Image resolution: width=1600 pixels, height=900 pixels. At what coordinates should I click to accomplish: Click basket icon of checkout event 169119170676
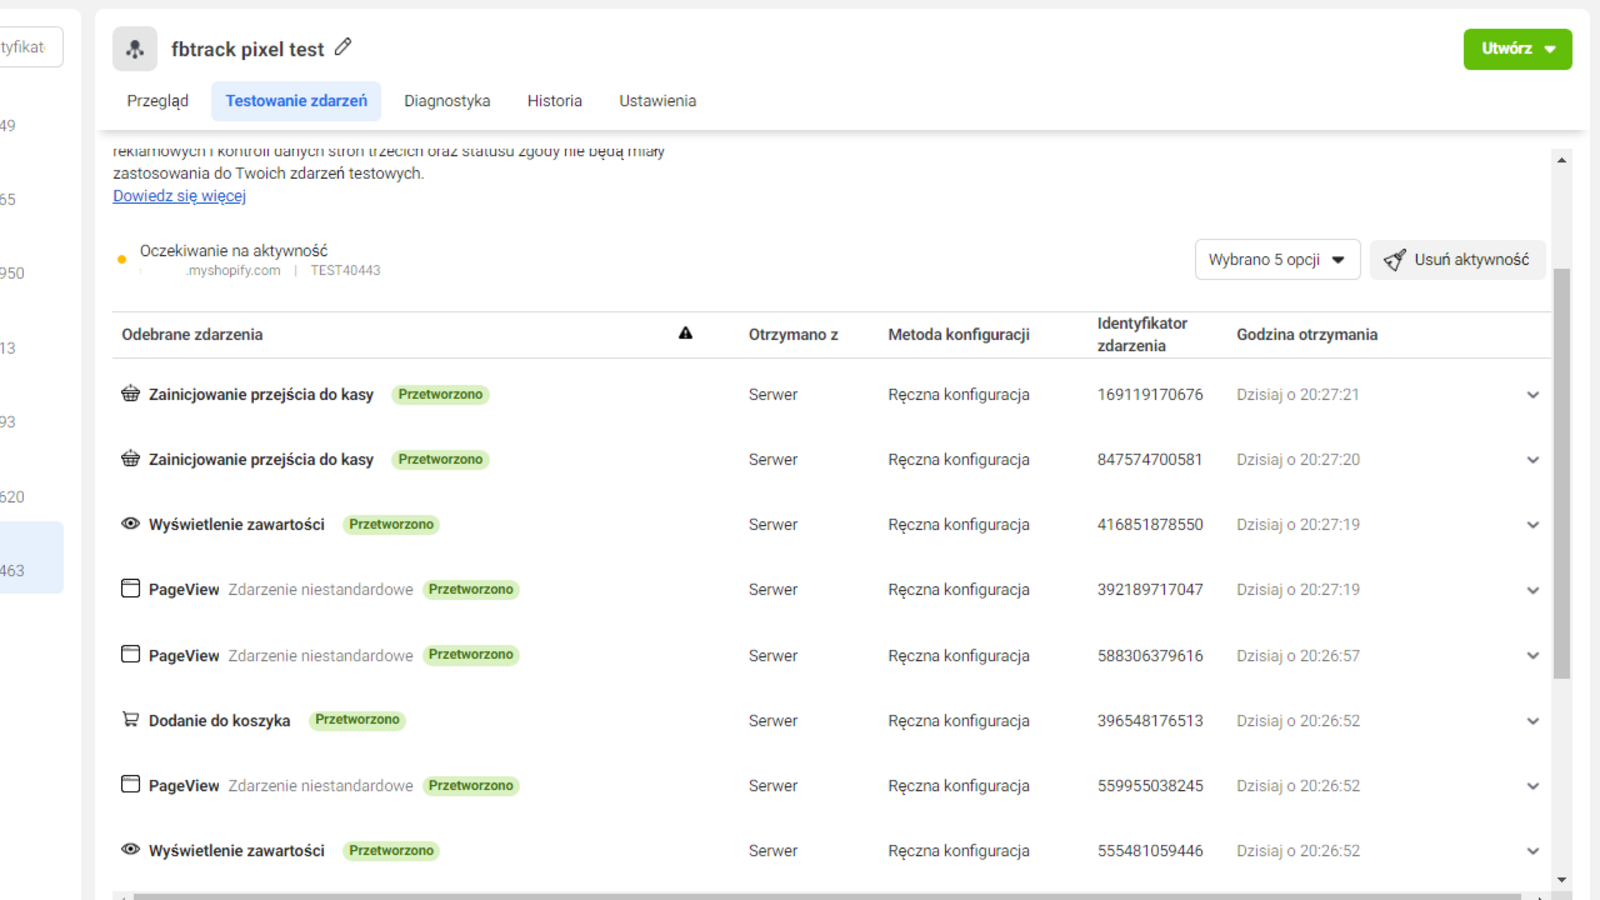(x=130, y=393)
